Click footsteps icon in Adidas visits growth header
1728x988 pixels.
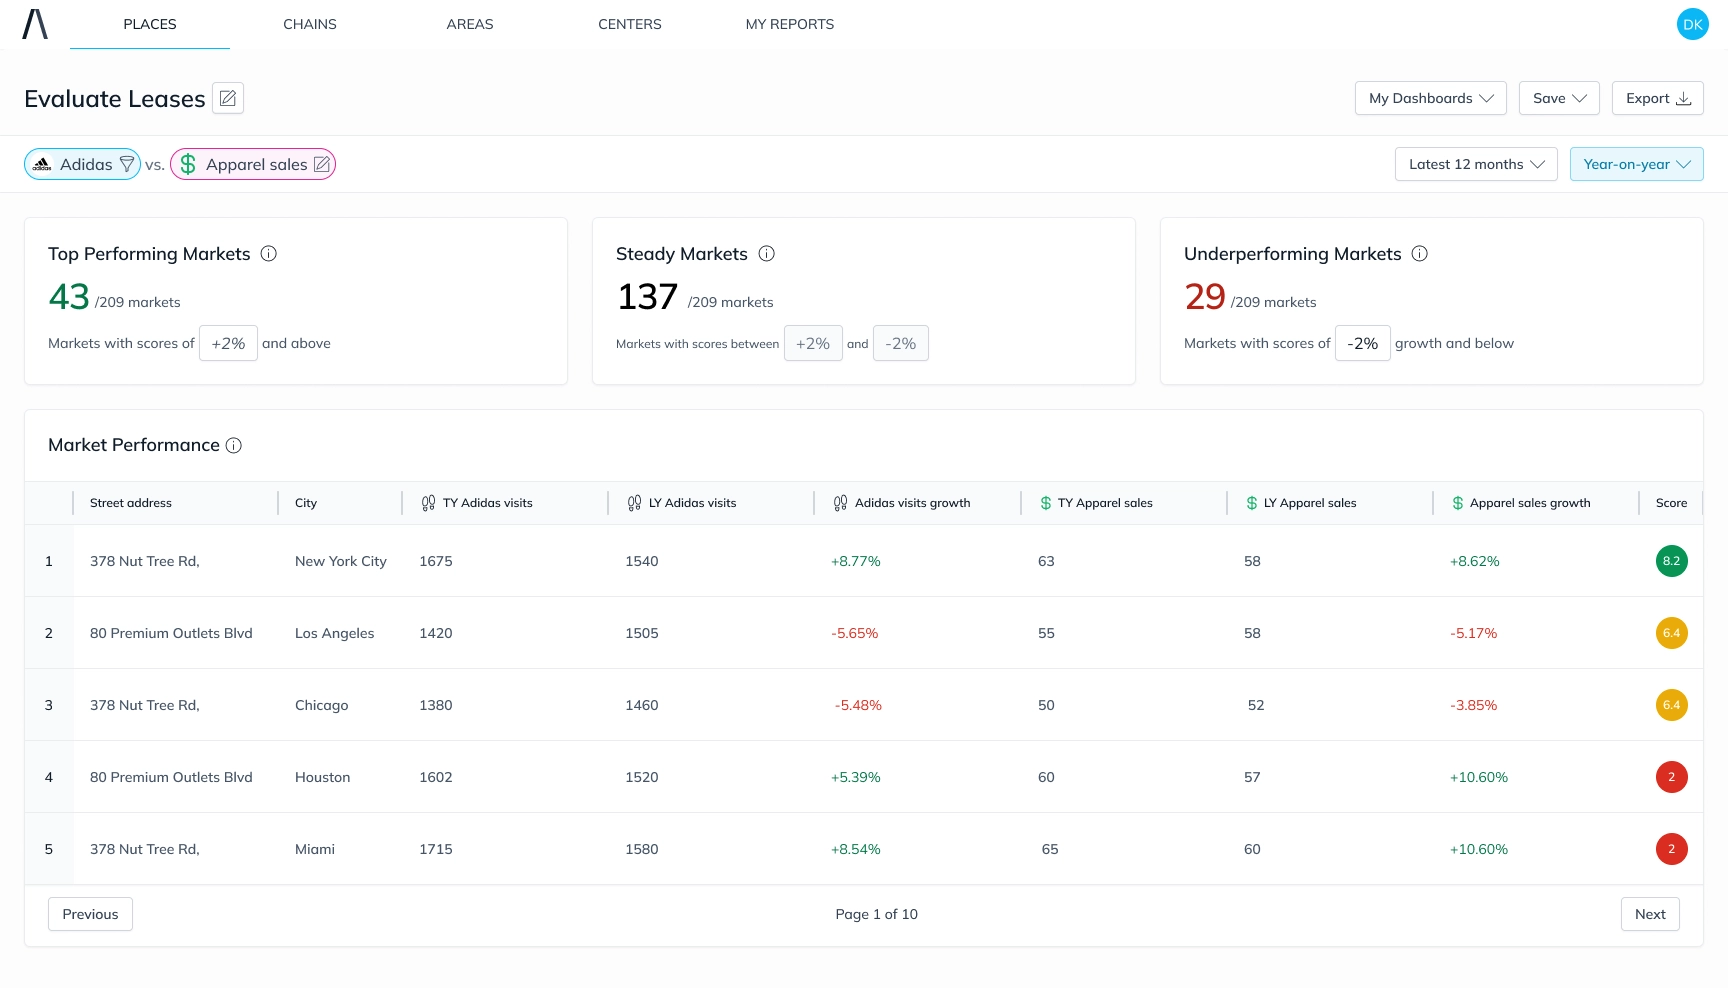(x=840, y=503)
